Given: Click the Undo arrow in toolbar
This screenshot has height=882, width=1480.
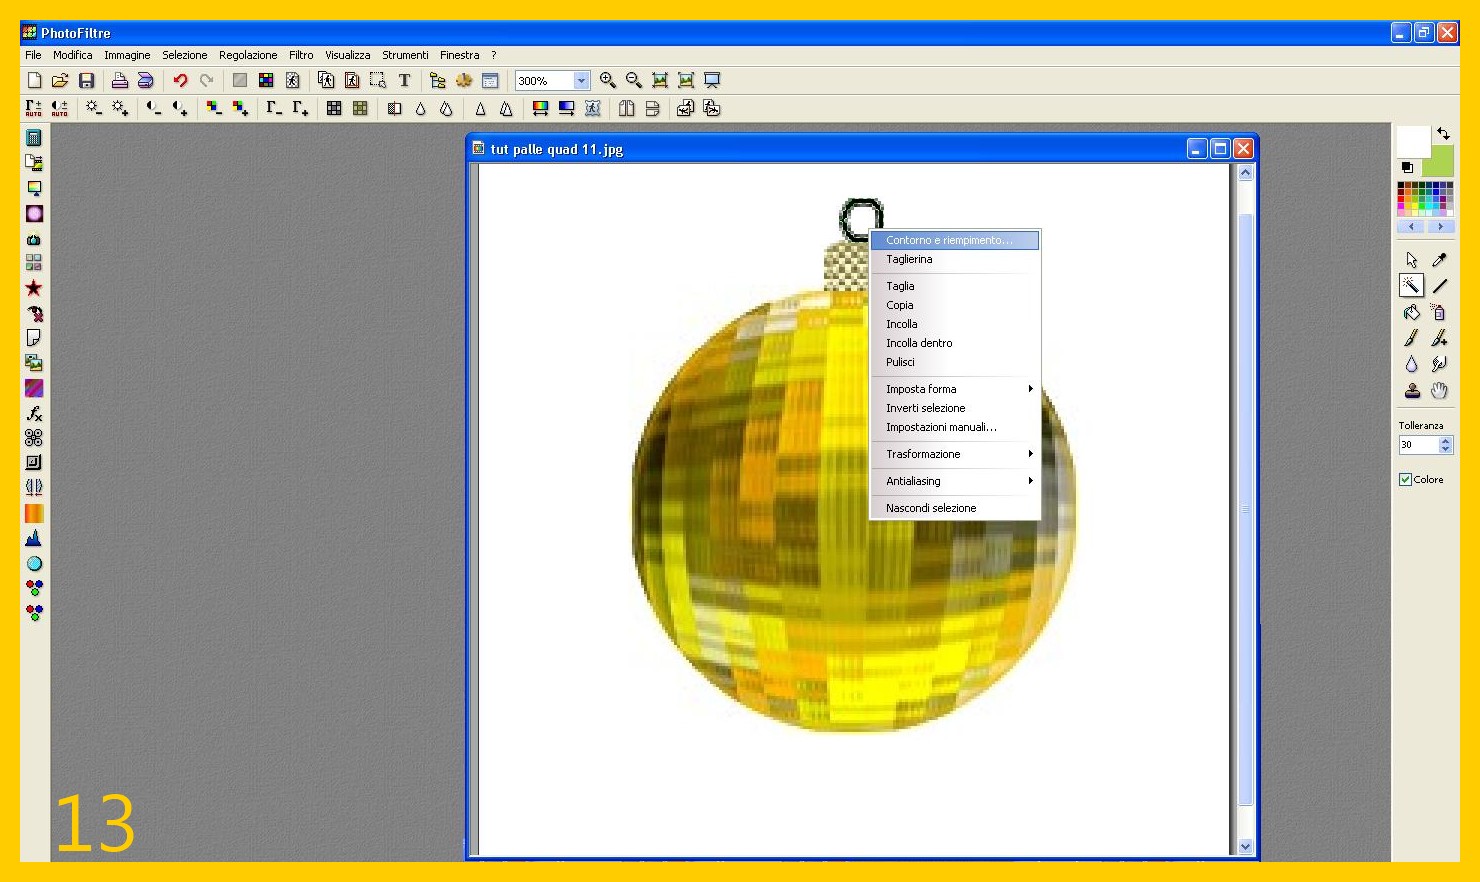Looking at the screenshot, I should coord(180,81).
